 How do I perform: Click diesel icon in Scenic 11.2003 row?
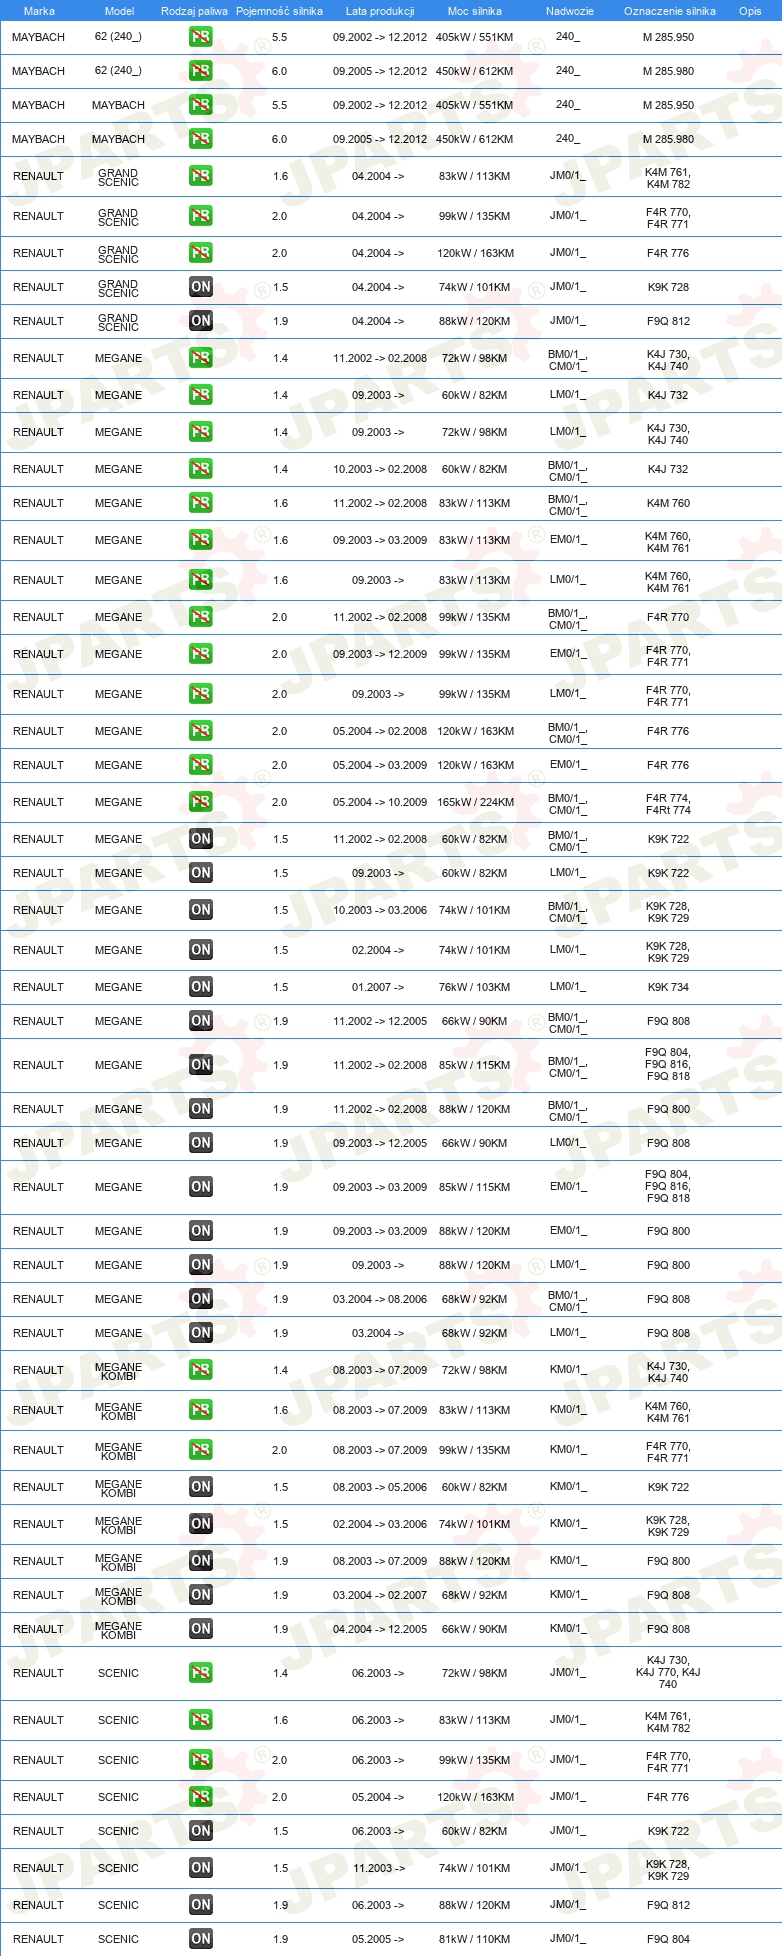click(x=201, y=1868)
